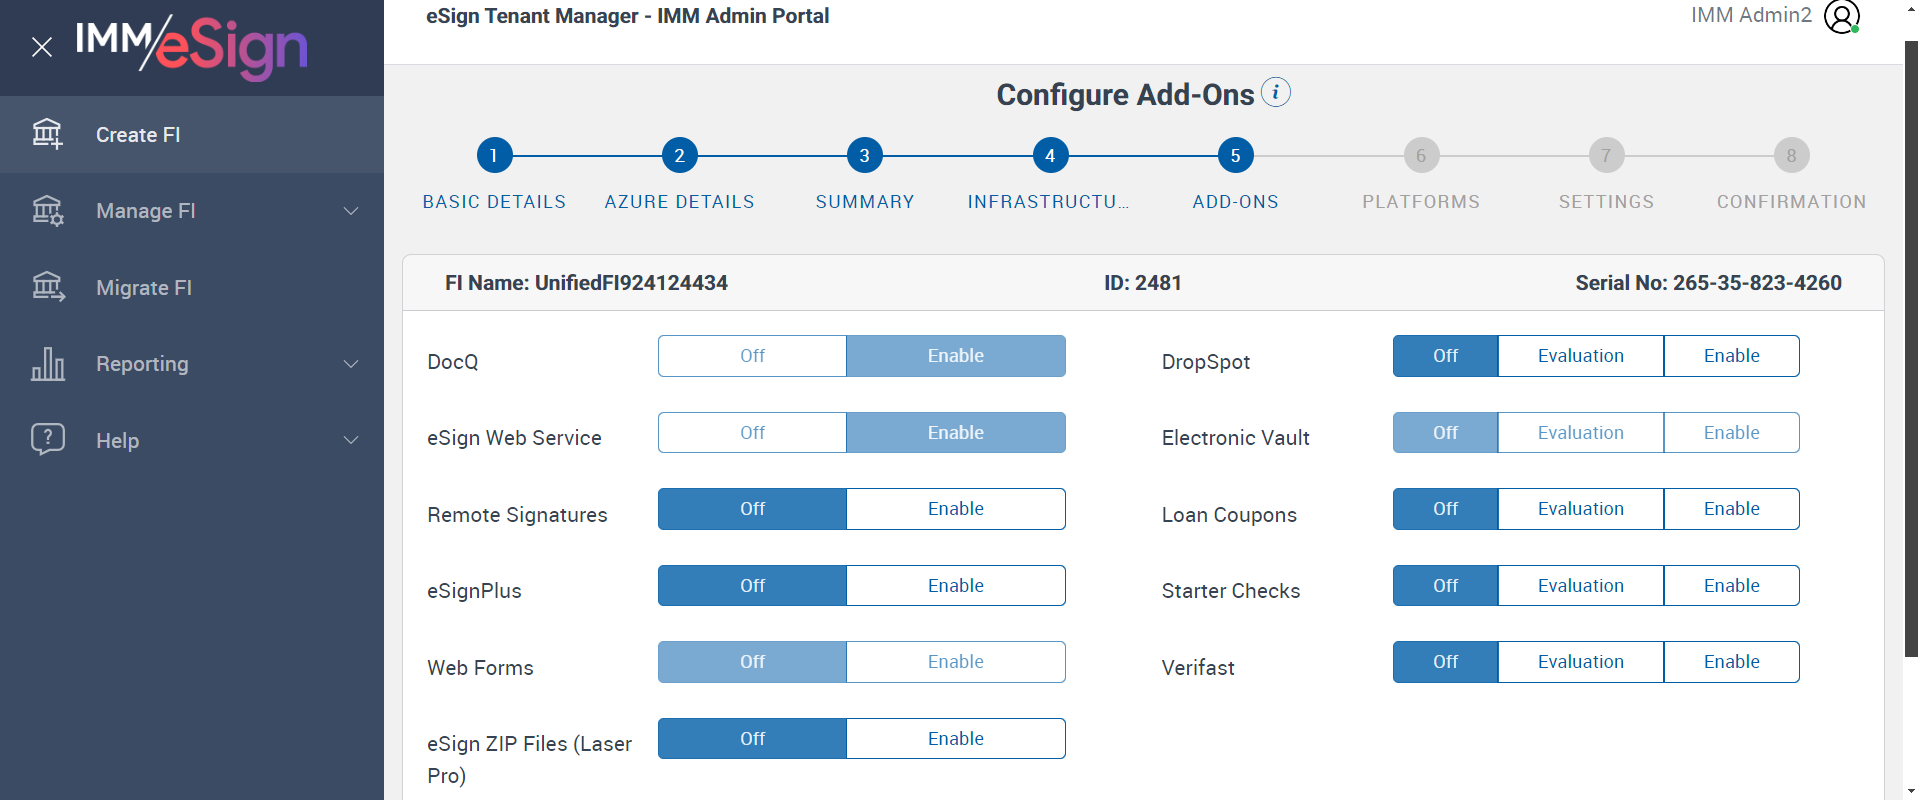Image resolution: width=1920 pixels, height=800 pixels.
Task: Click the Create FI bank icon
Action: 47,134
